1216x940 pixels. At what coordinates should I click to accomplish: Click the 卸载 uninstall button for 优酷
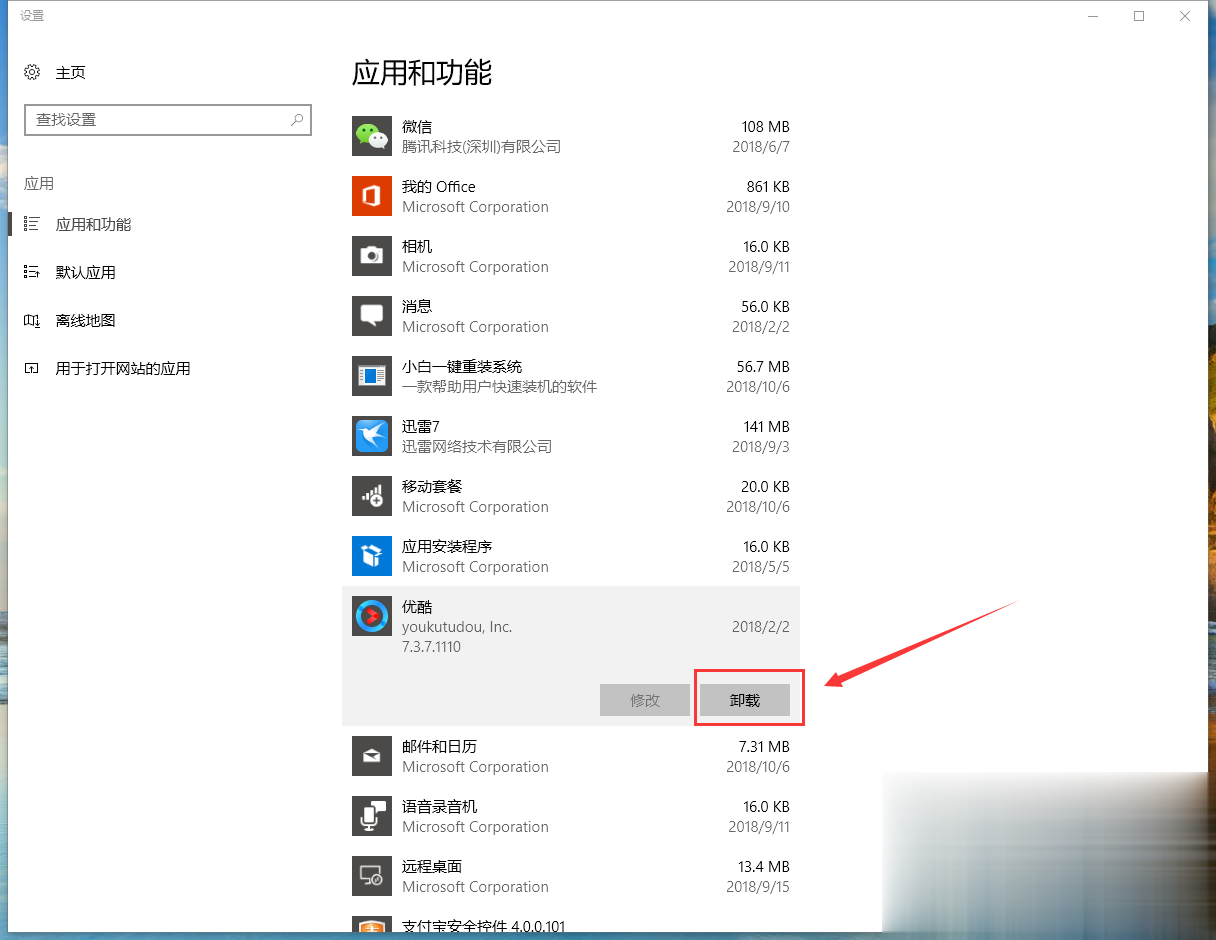(x=745, y=700)
